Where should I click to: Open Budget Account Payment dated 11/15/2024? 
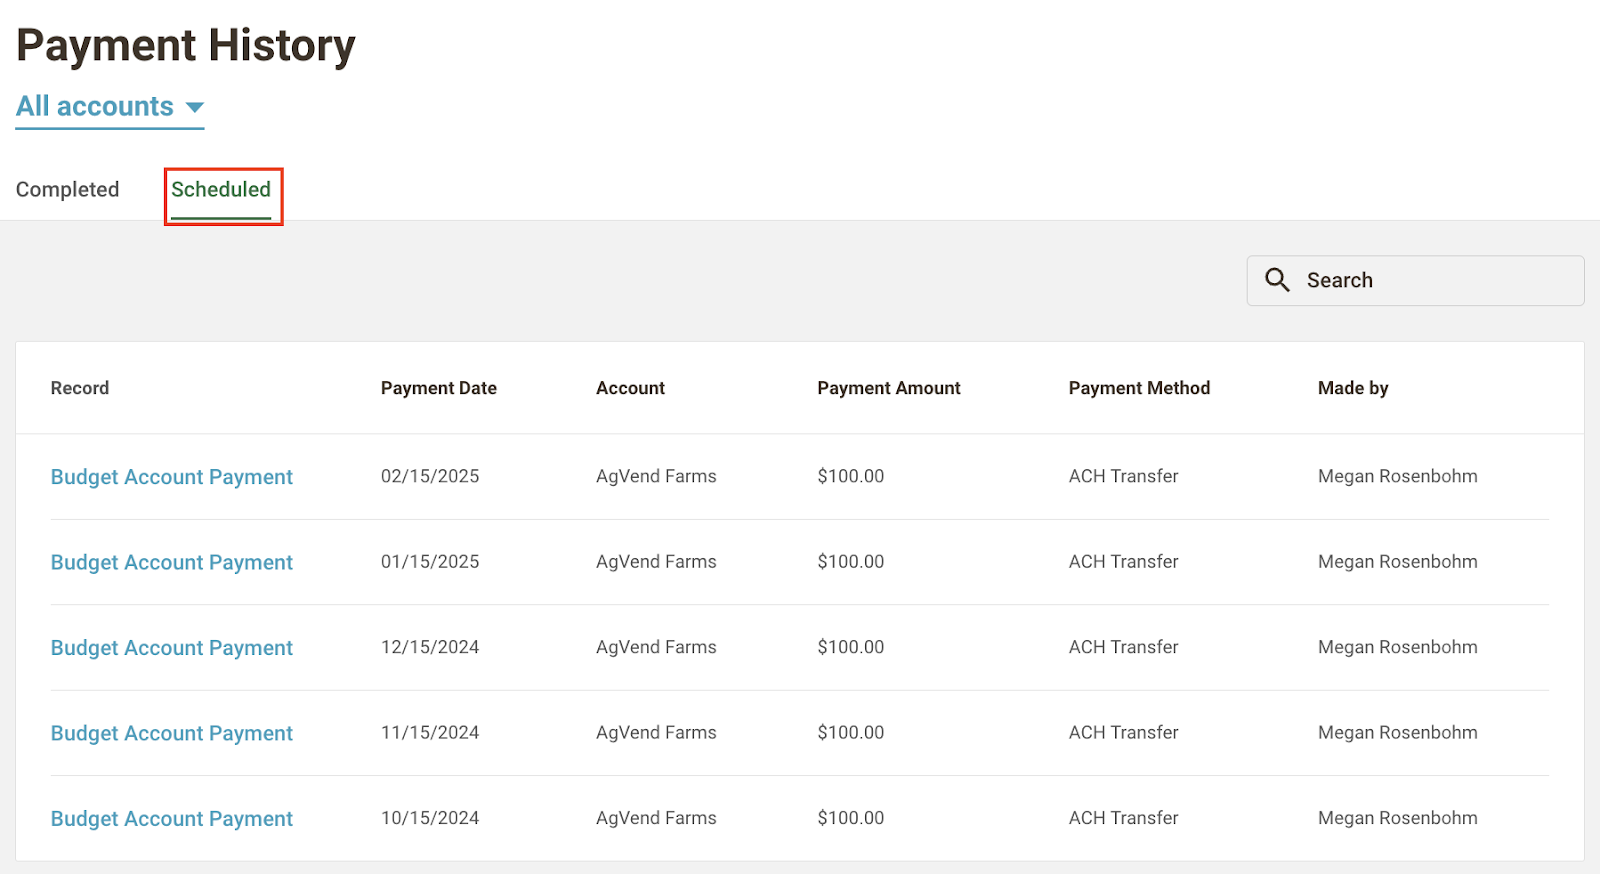pyautogui.click(x=172, y=733)
